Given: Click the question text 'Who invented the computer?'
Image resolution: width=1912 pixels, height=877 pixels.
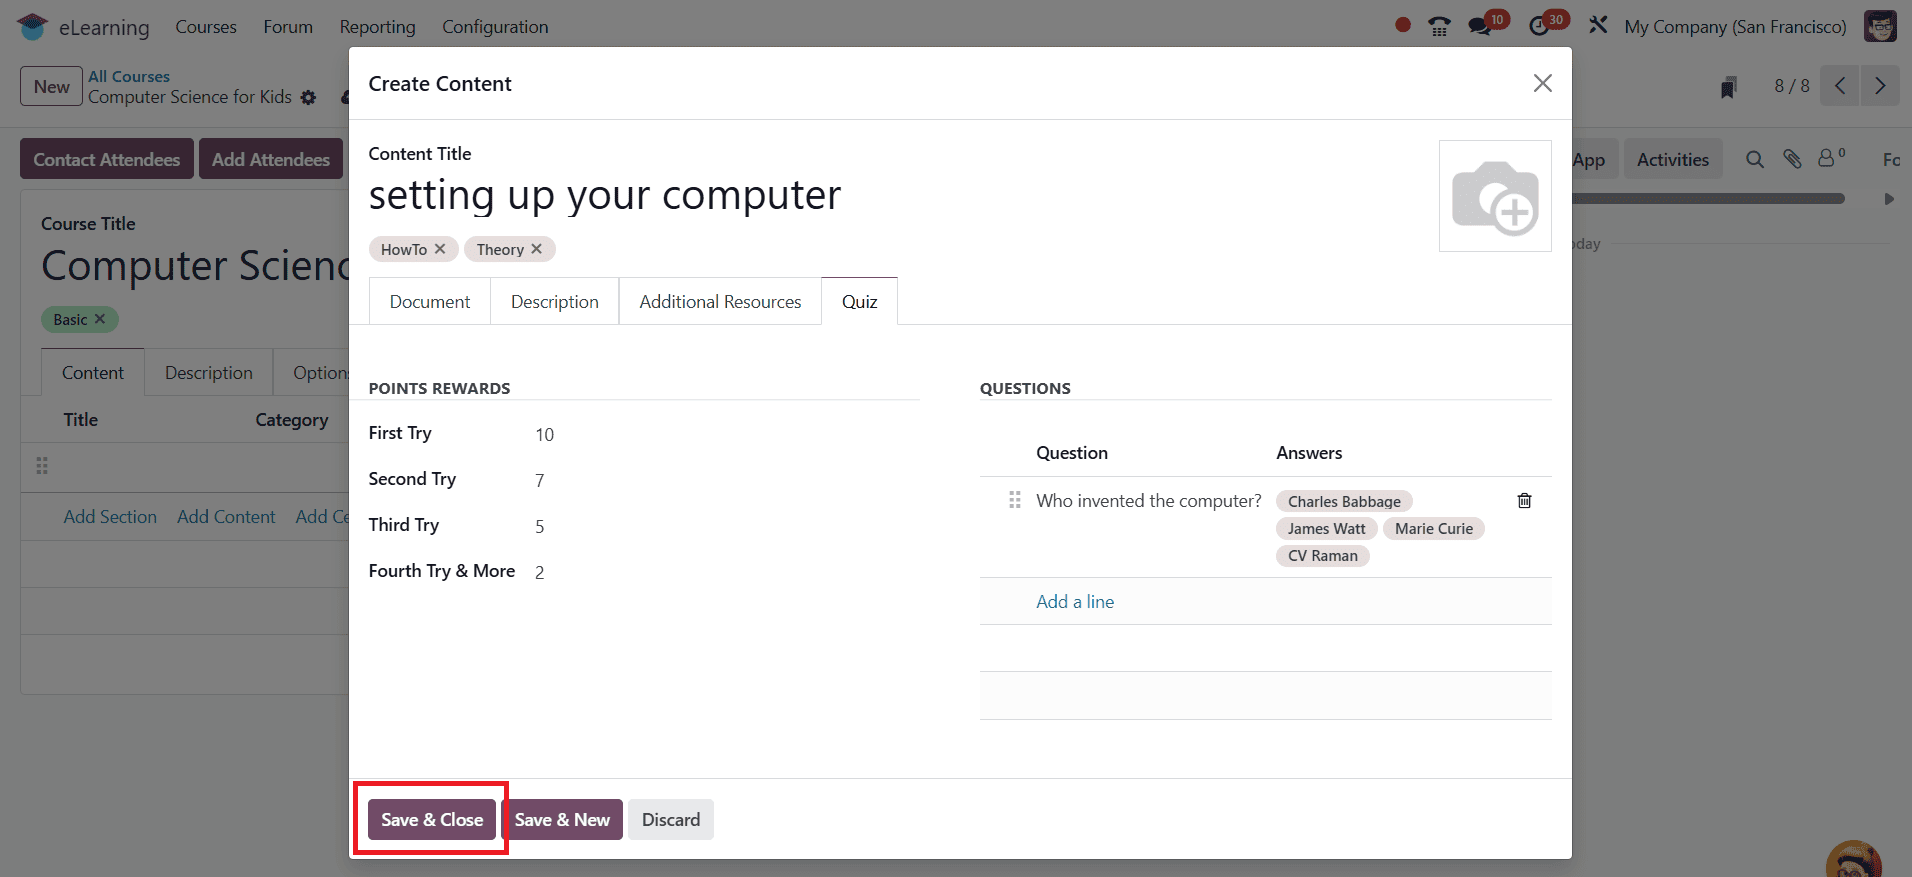Looking at the screenshot, I should (x=1149, y=501).
